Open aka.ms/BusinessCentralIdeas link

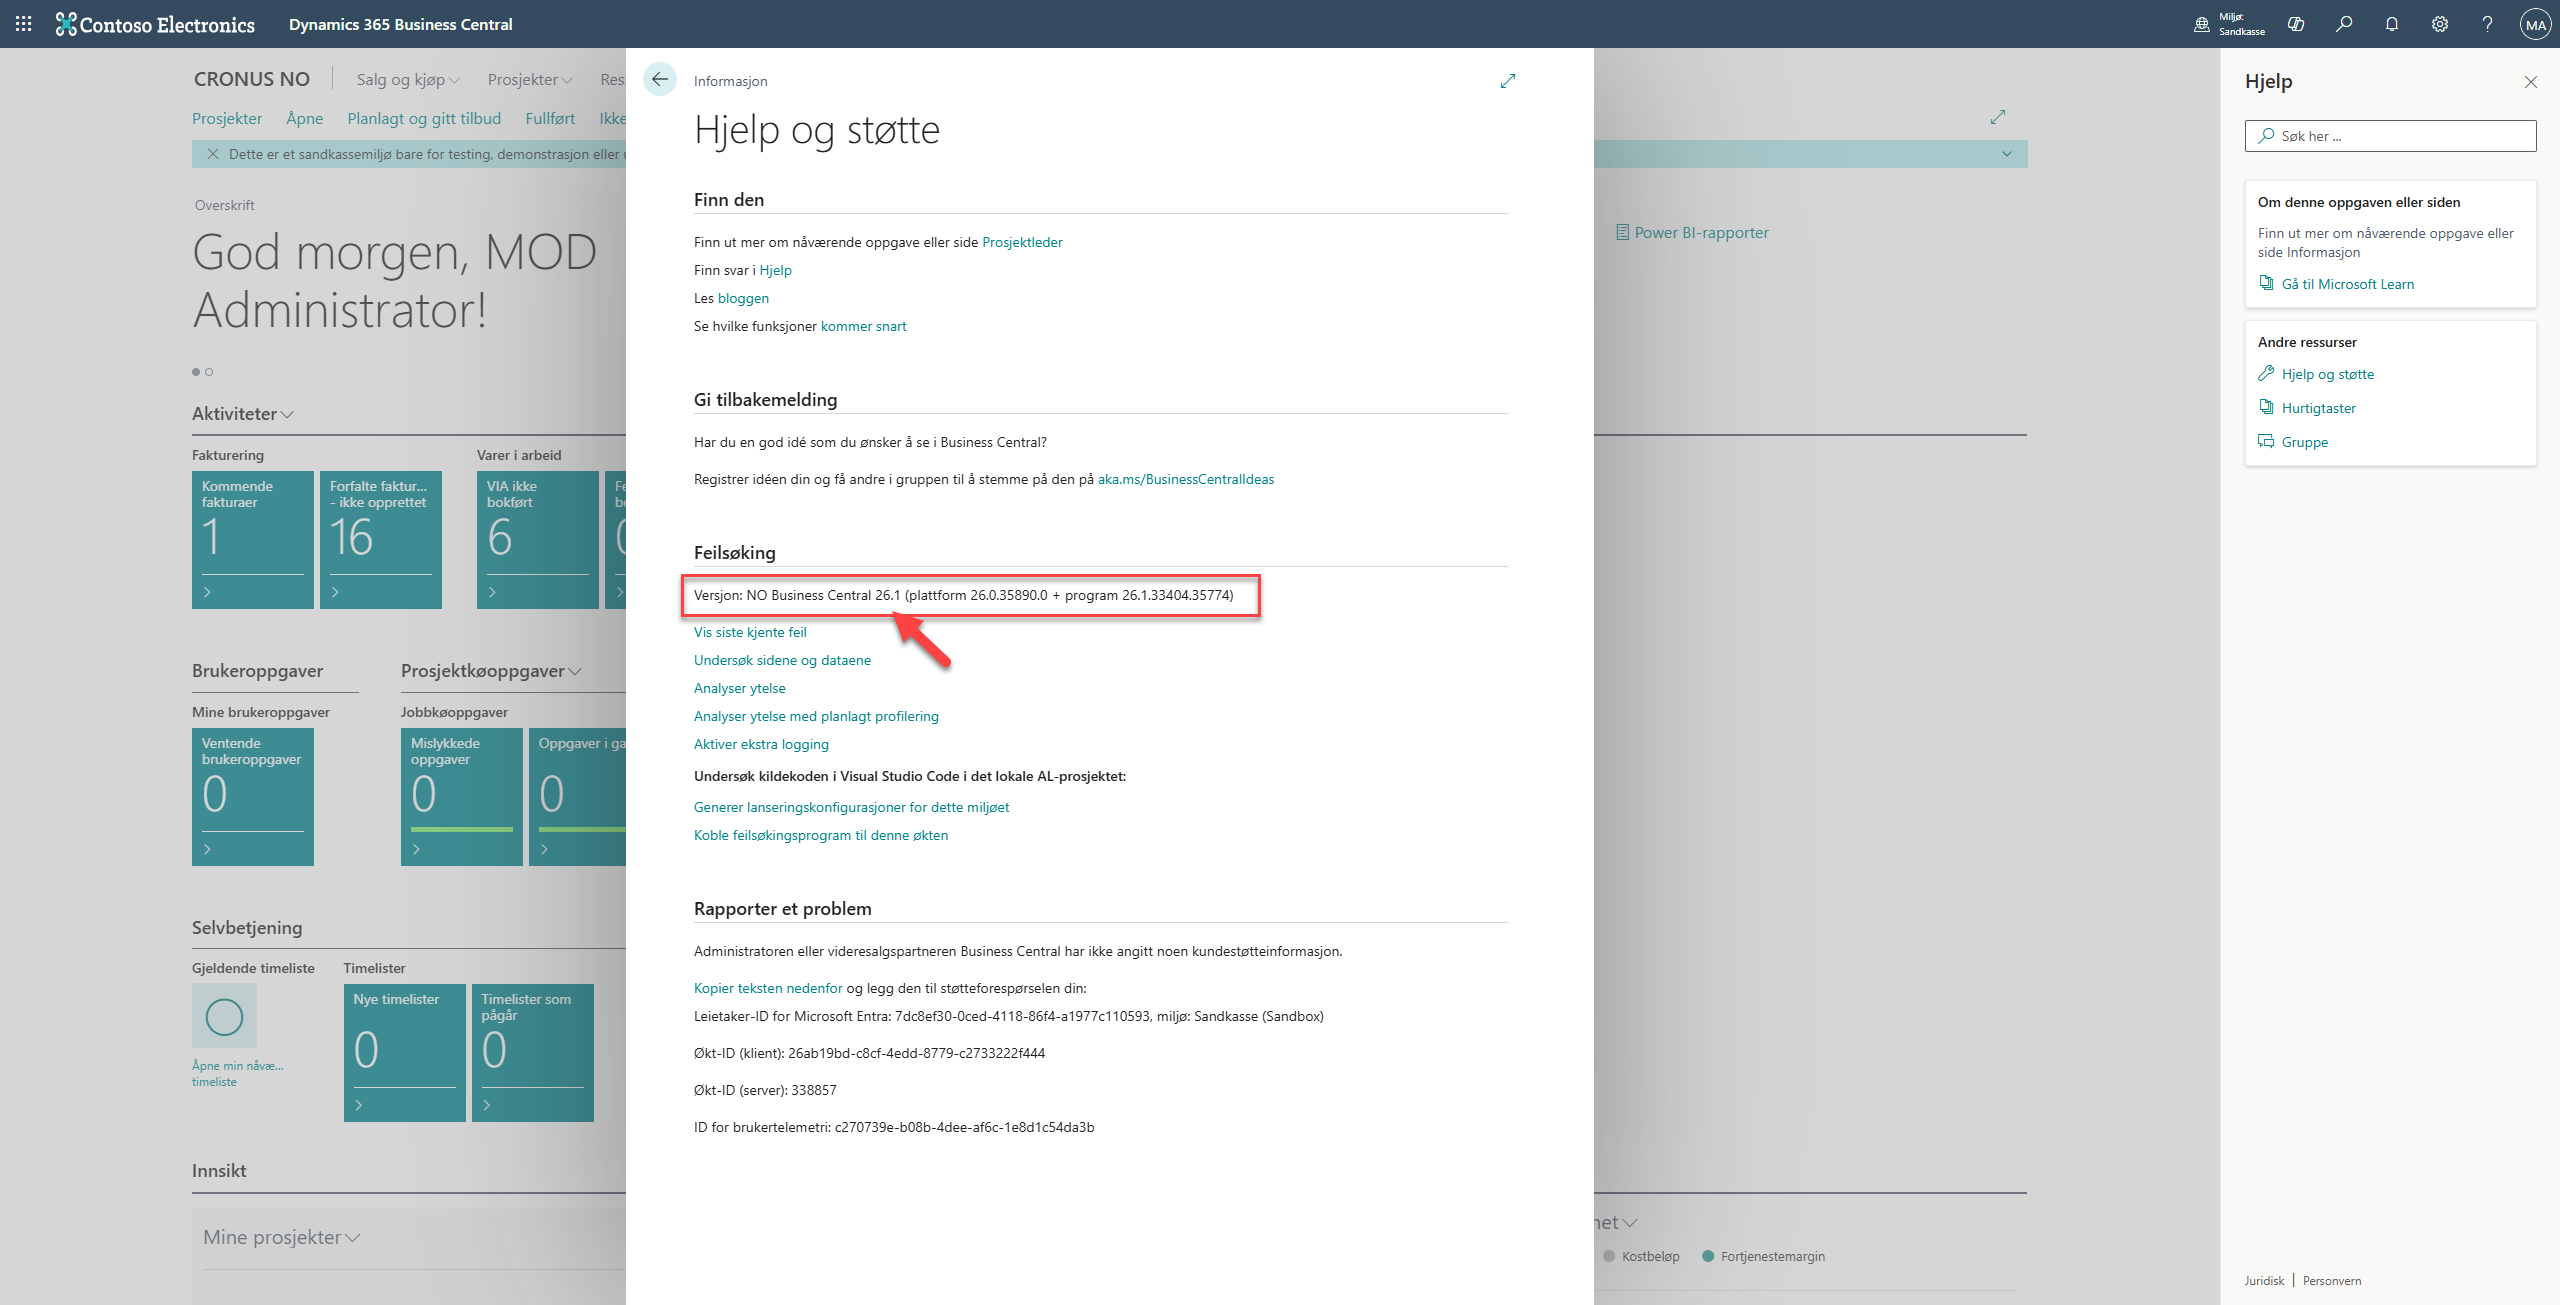1186,479
